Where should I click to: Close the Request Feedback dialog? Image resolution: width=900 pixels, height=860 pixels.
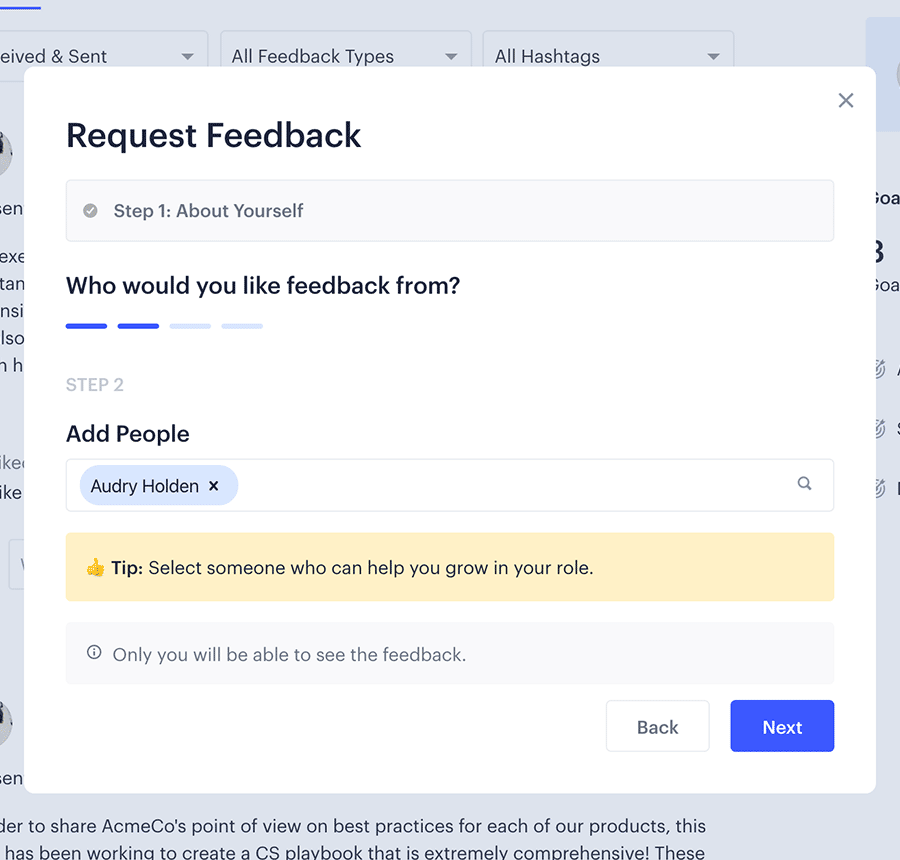coord(845,100)
